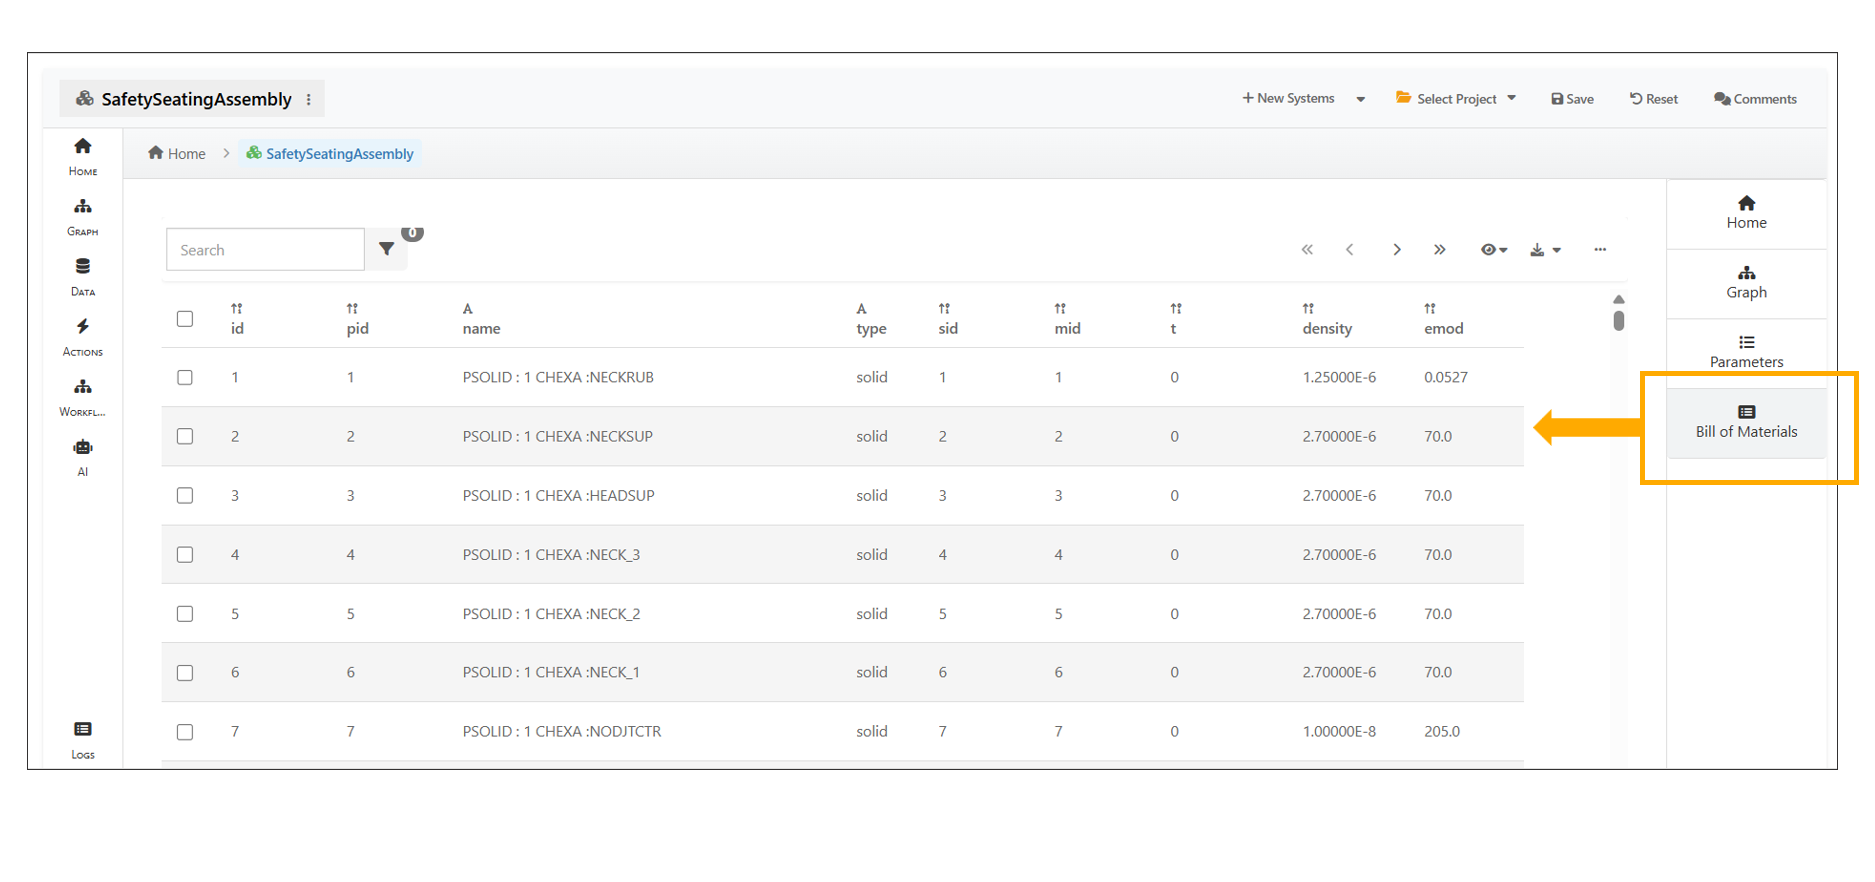Open the Data section in left sidebar
1875x882 pixels.
click(x=83, y=275)
